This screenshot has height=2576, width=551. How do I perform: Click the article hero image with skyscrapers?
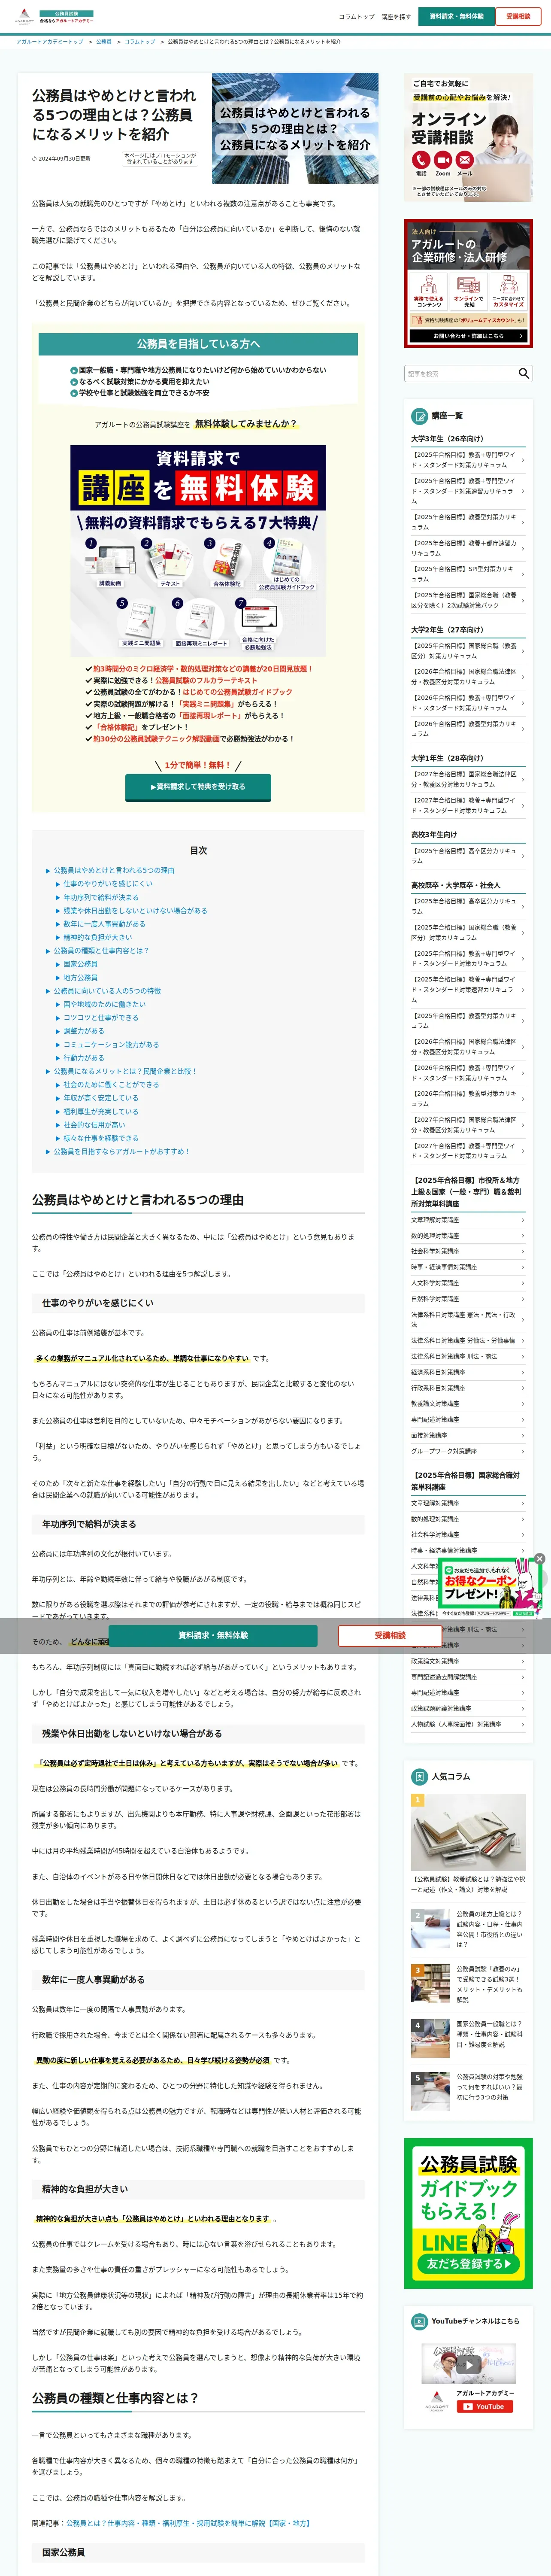295,129
